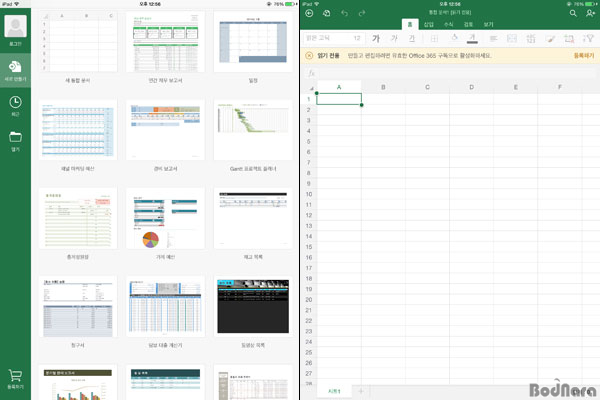Open insert and delete cells options

[569, 38]
